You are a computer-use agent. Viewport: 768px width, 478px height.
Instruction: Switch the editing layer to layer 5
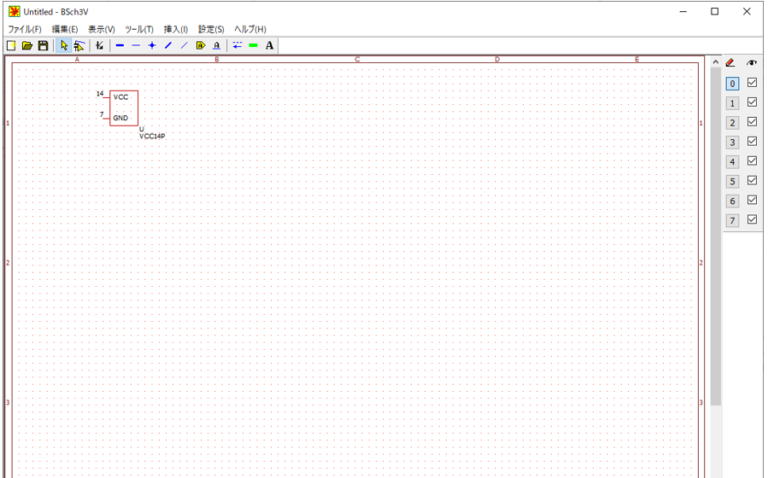(x=732, y=181)
